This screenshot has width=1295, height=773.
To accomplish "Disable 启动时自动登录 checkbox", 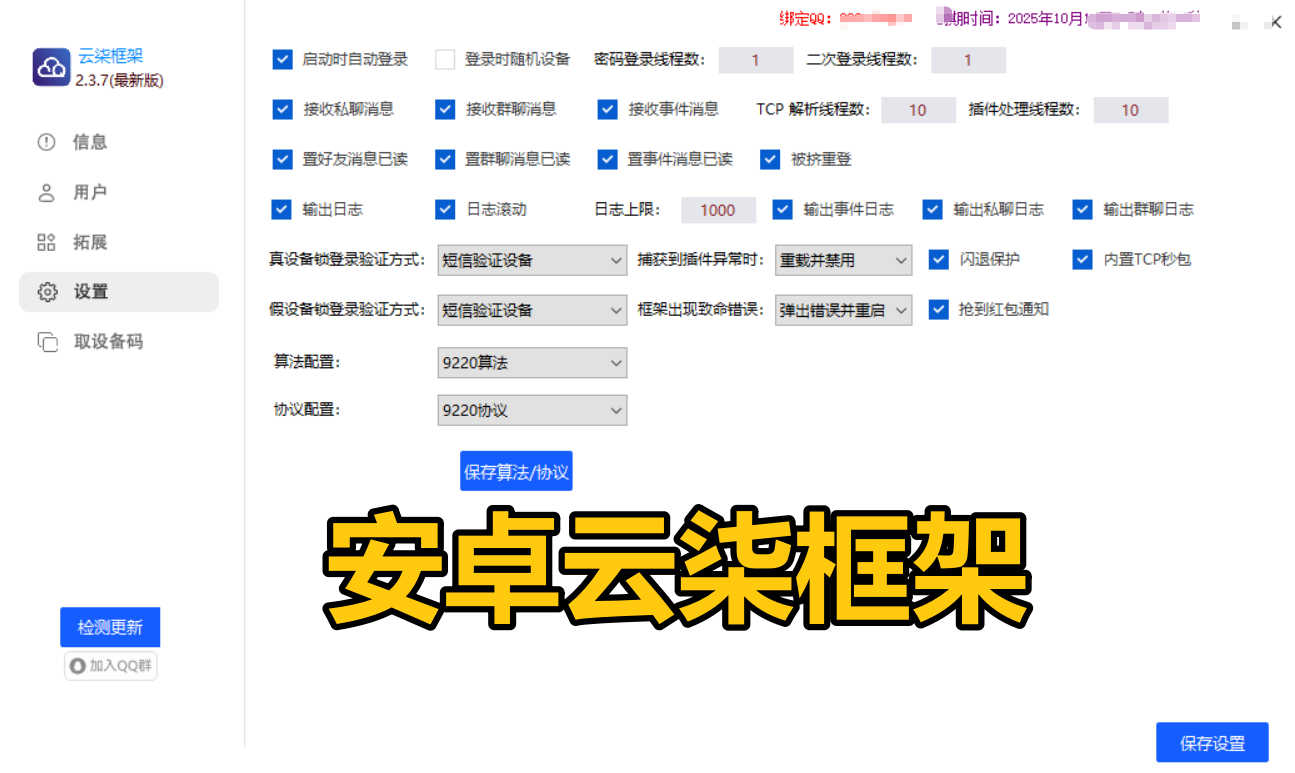I will [282, 60].
